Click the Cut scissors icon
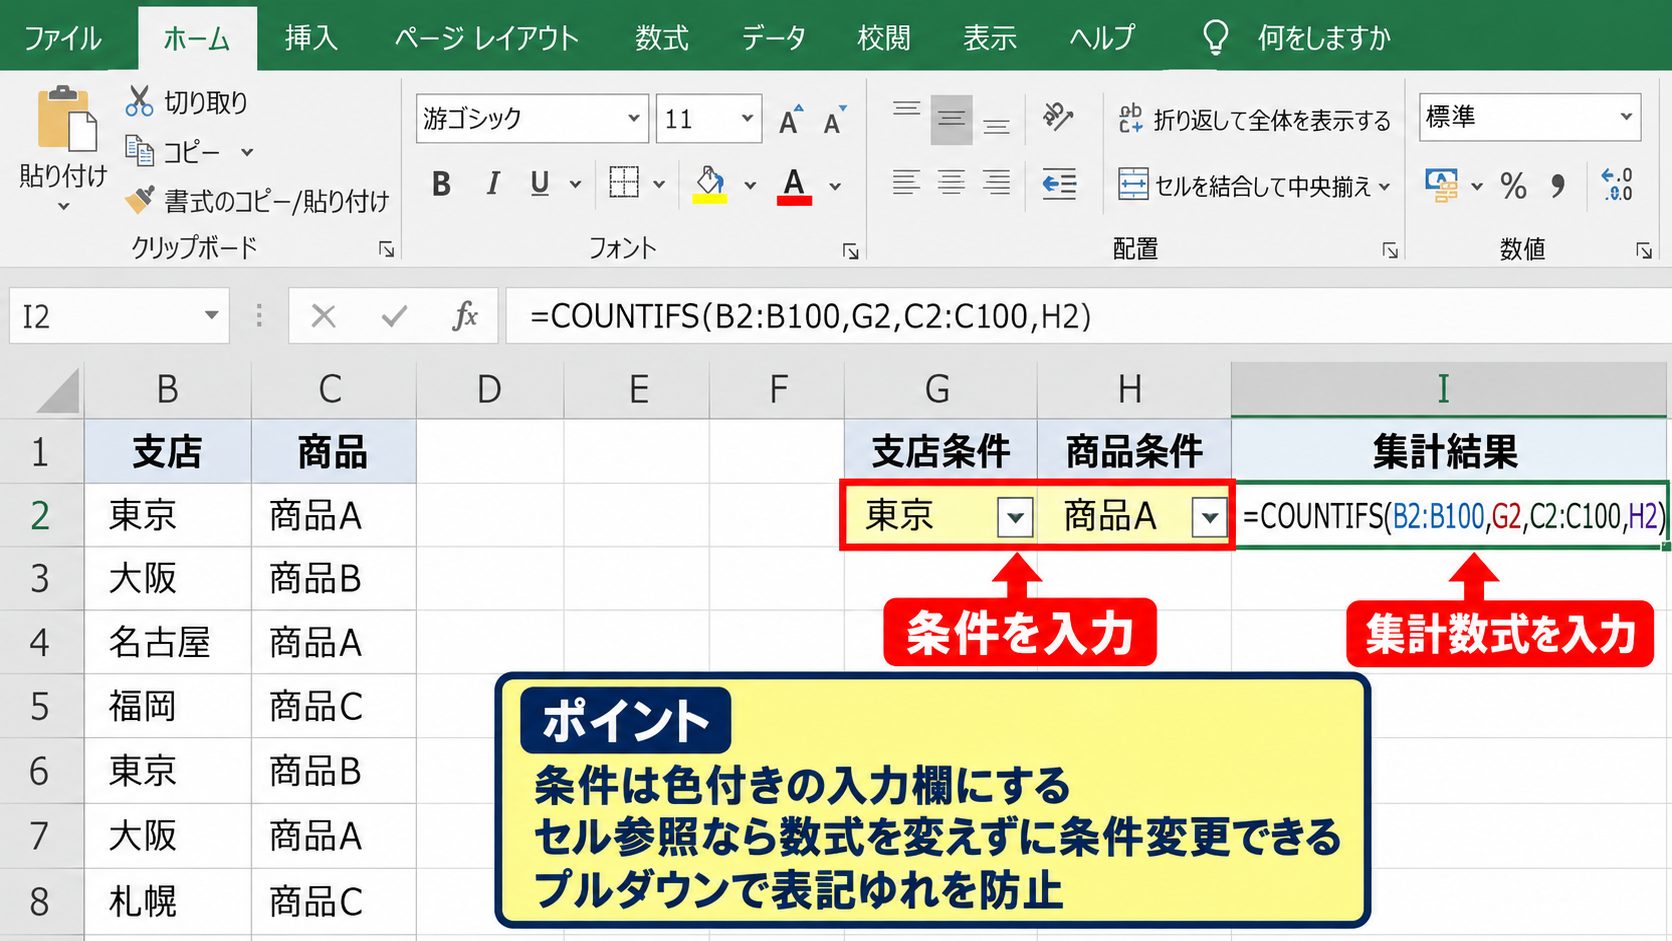This screenshot has height=941, width=1672. point(139,101)
